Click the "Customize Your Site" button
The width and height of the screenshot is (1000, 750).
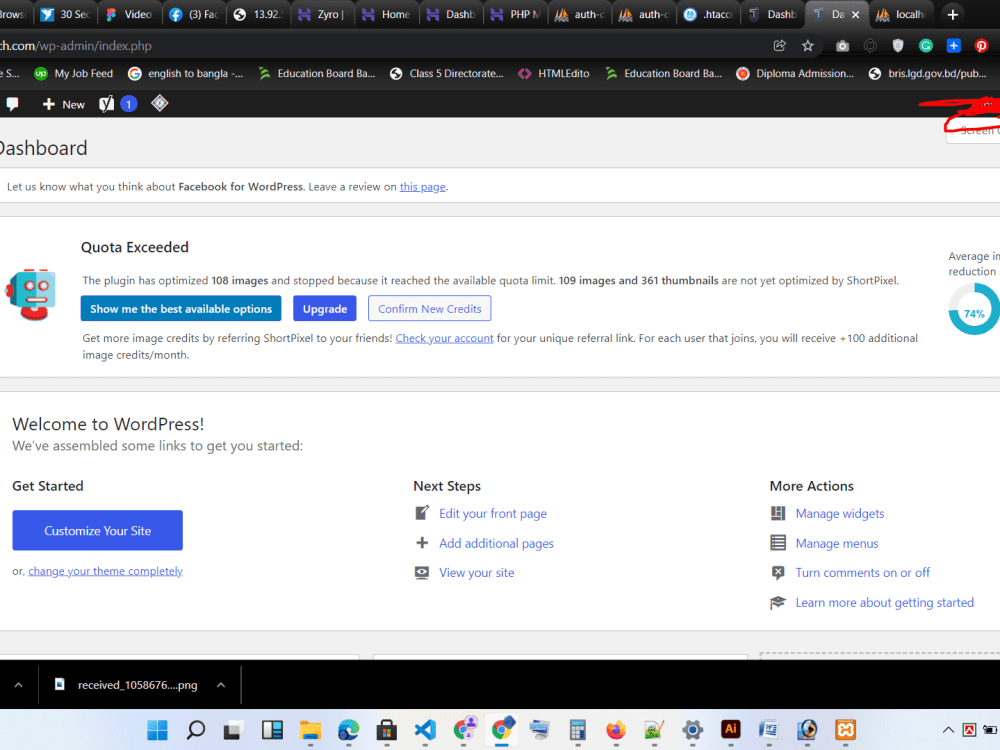point(98,530)
